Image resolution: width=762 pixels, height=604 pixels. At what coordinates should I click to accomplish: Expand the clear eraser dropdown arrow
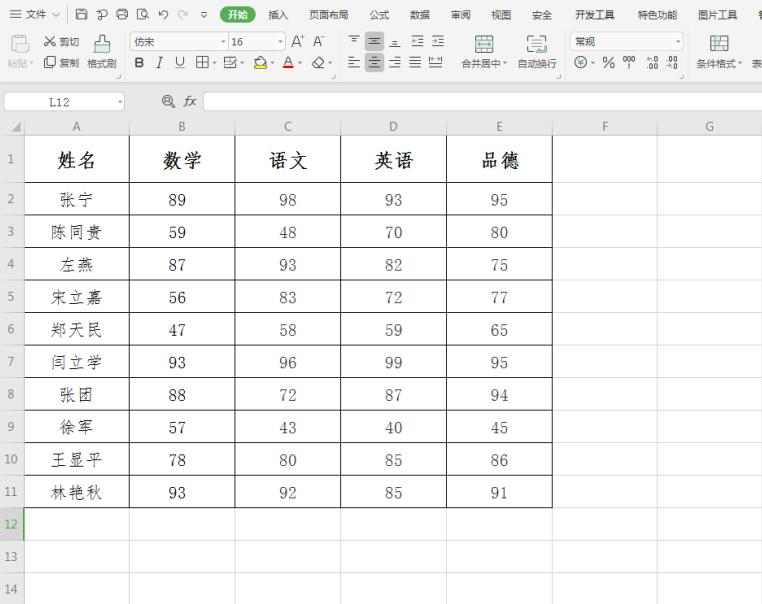(x=330, y=63)
